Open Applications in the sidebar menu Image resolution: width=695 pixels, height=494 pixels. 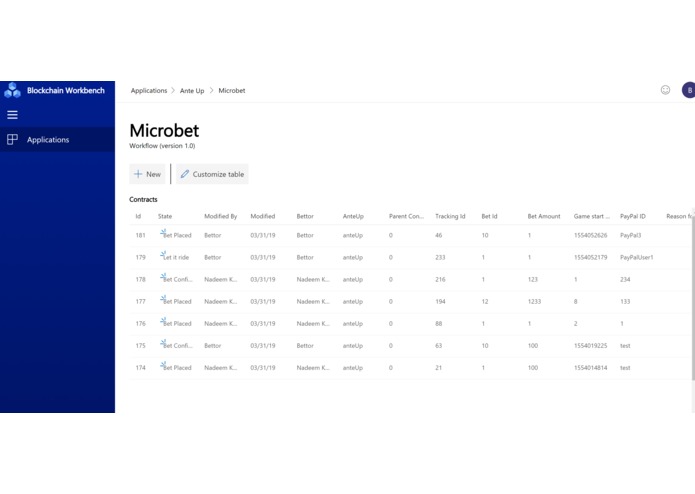(x=57, y=140)
